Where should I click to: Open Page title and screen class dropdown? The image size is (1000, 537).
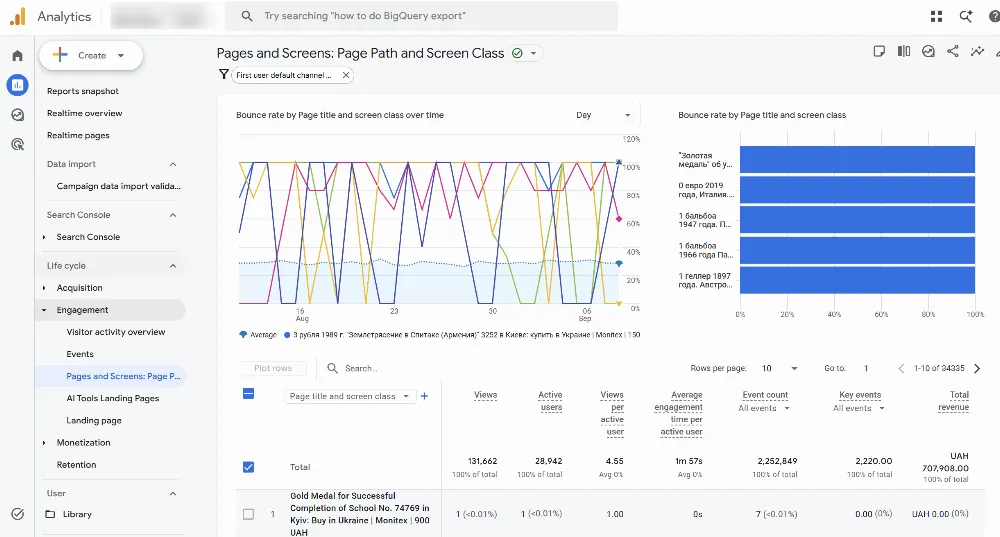click(x=349, y=396)
